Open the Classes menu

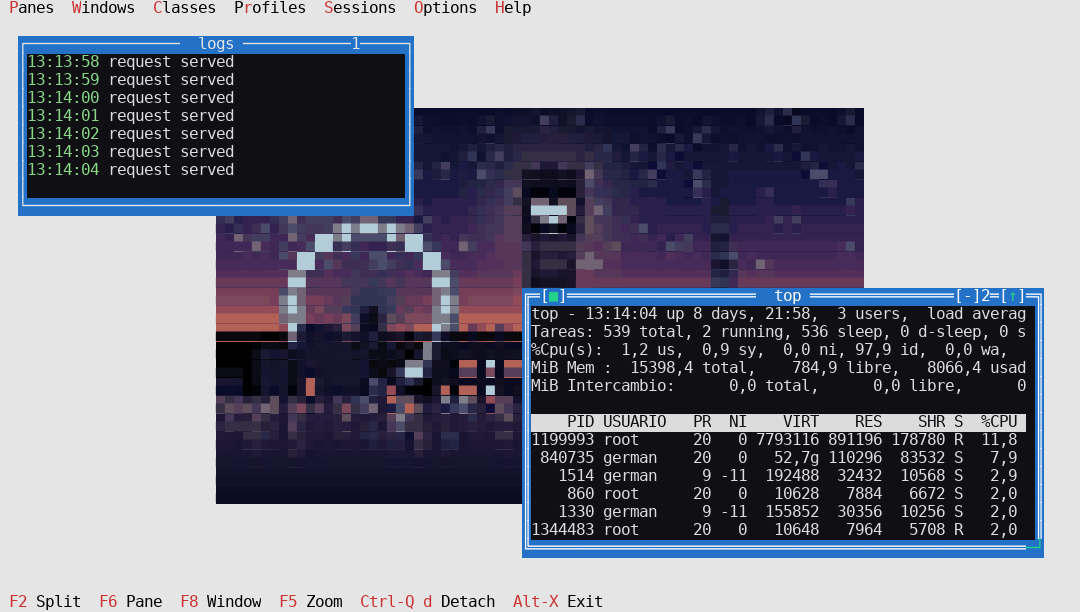click(184, 8)
